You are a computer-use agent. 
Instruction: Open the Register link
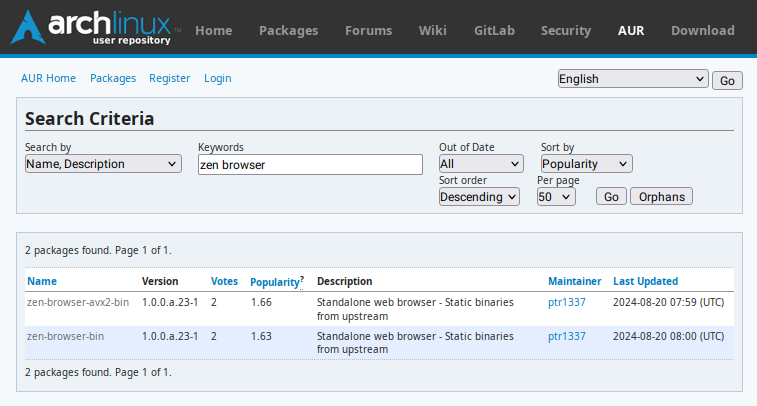[169, 78]
